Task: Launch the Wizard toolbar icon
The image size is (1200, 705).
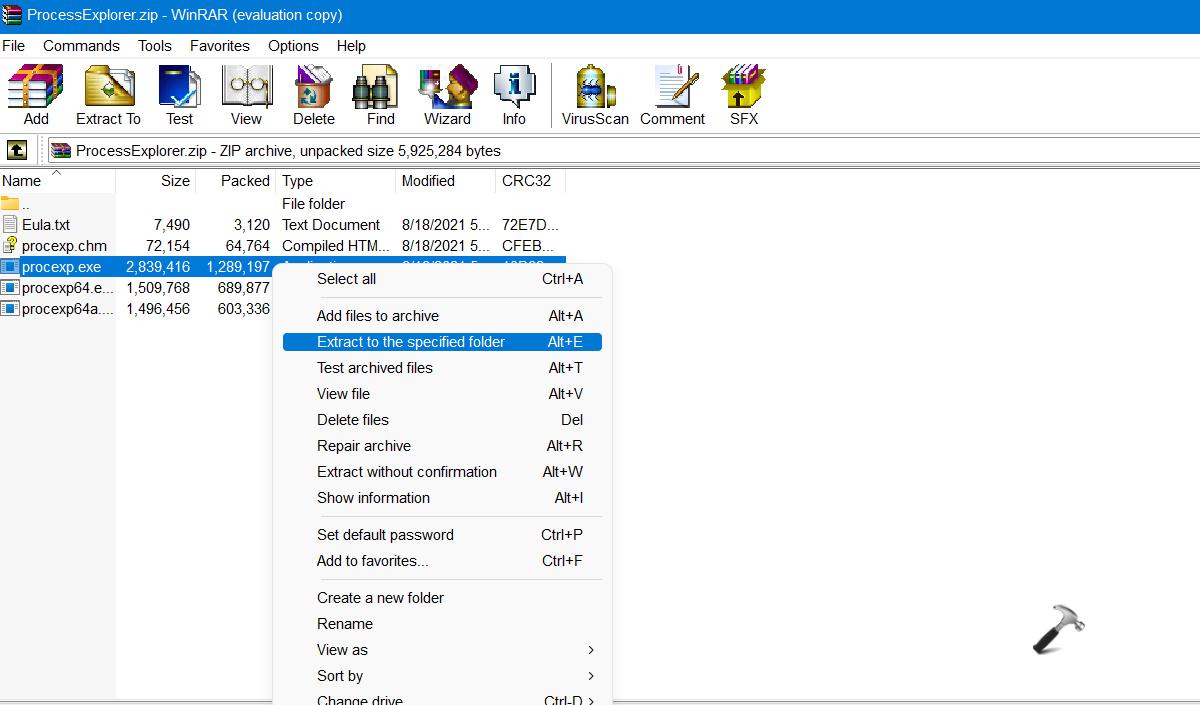Action: coord(447,95)
